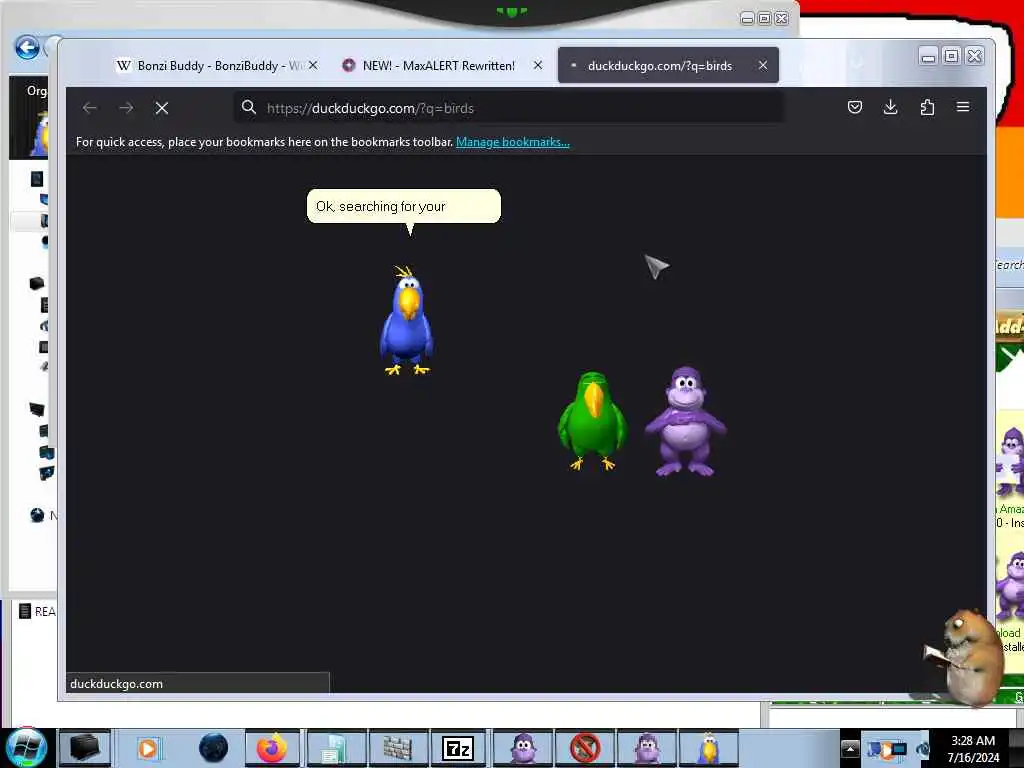Open the Firefox hamburger application menu
Image resolution: width=1024 pixels, height=768 pixels.
pos(963,107)
